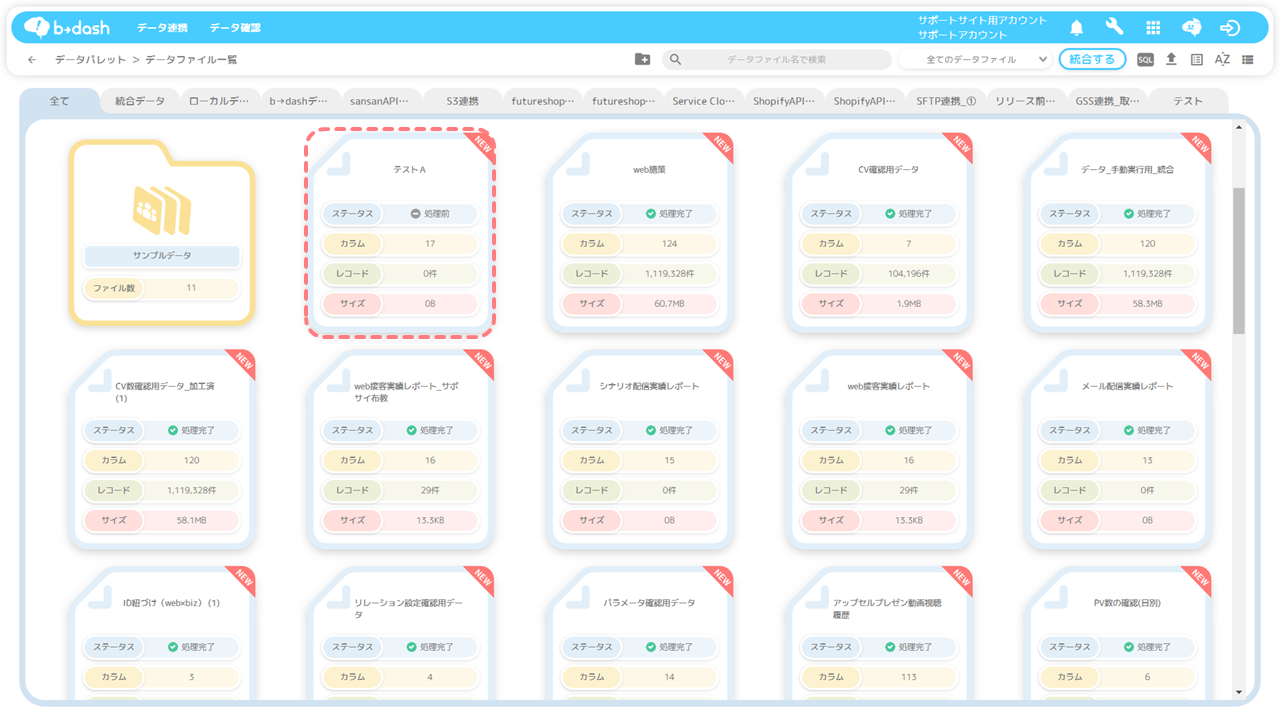The image size is (1280, 720).
Task: Click the file icon on web接客実績レポート card
Action: coord(818,380)
